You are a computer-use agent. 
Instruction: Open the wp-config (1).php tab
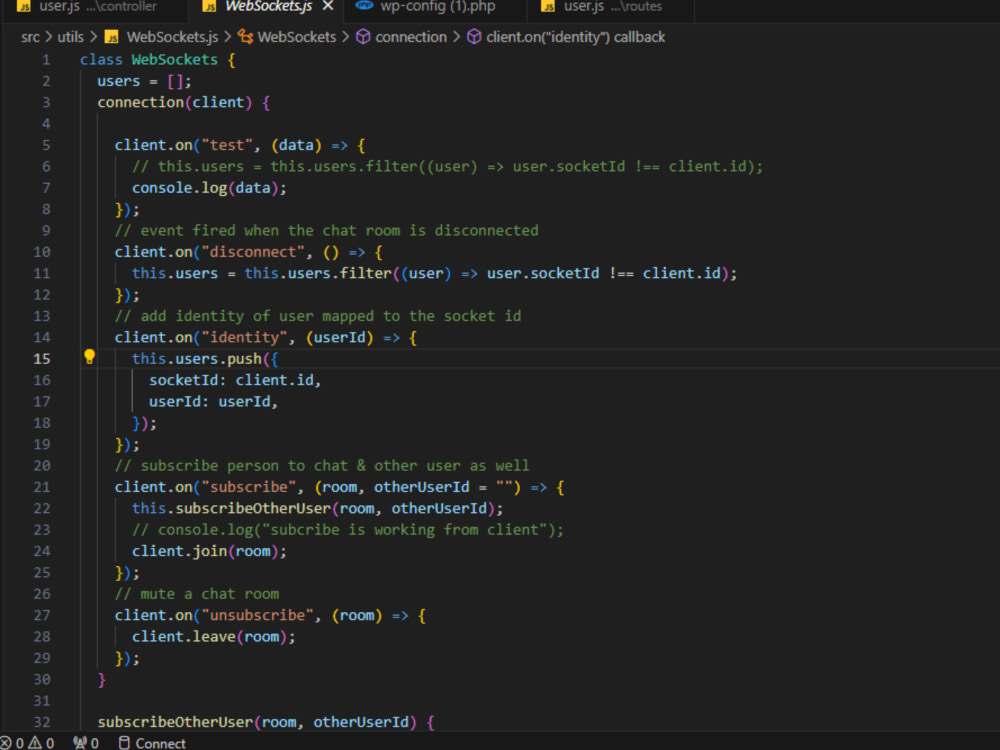pos(437,6)
